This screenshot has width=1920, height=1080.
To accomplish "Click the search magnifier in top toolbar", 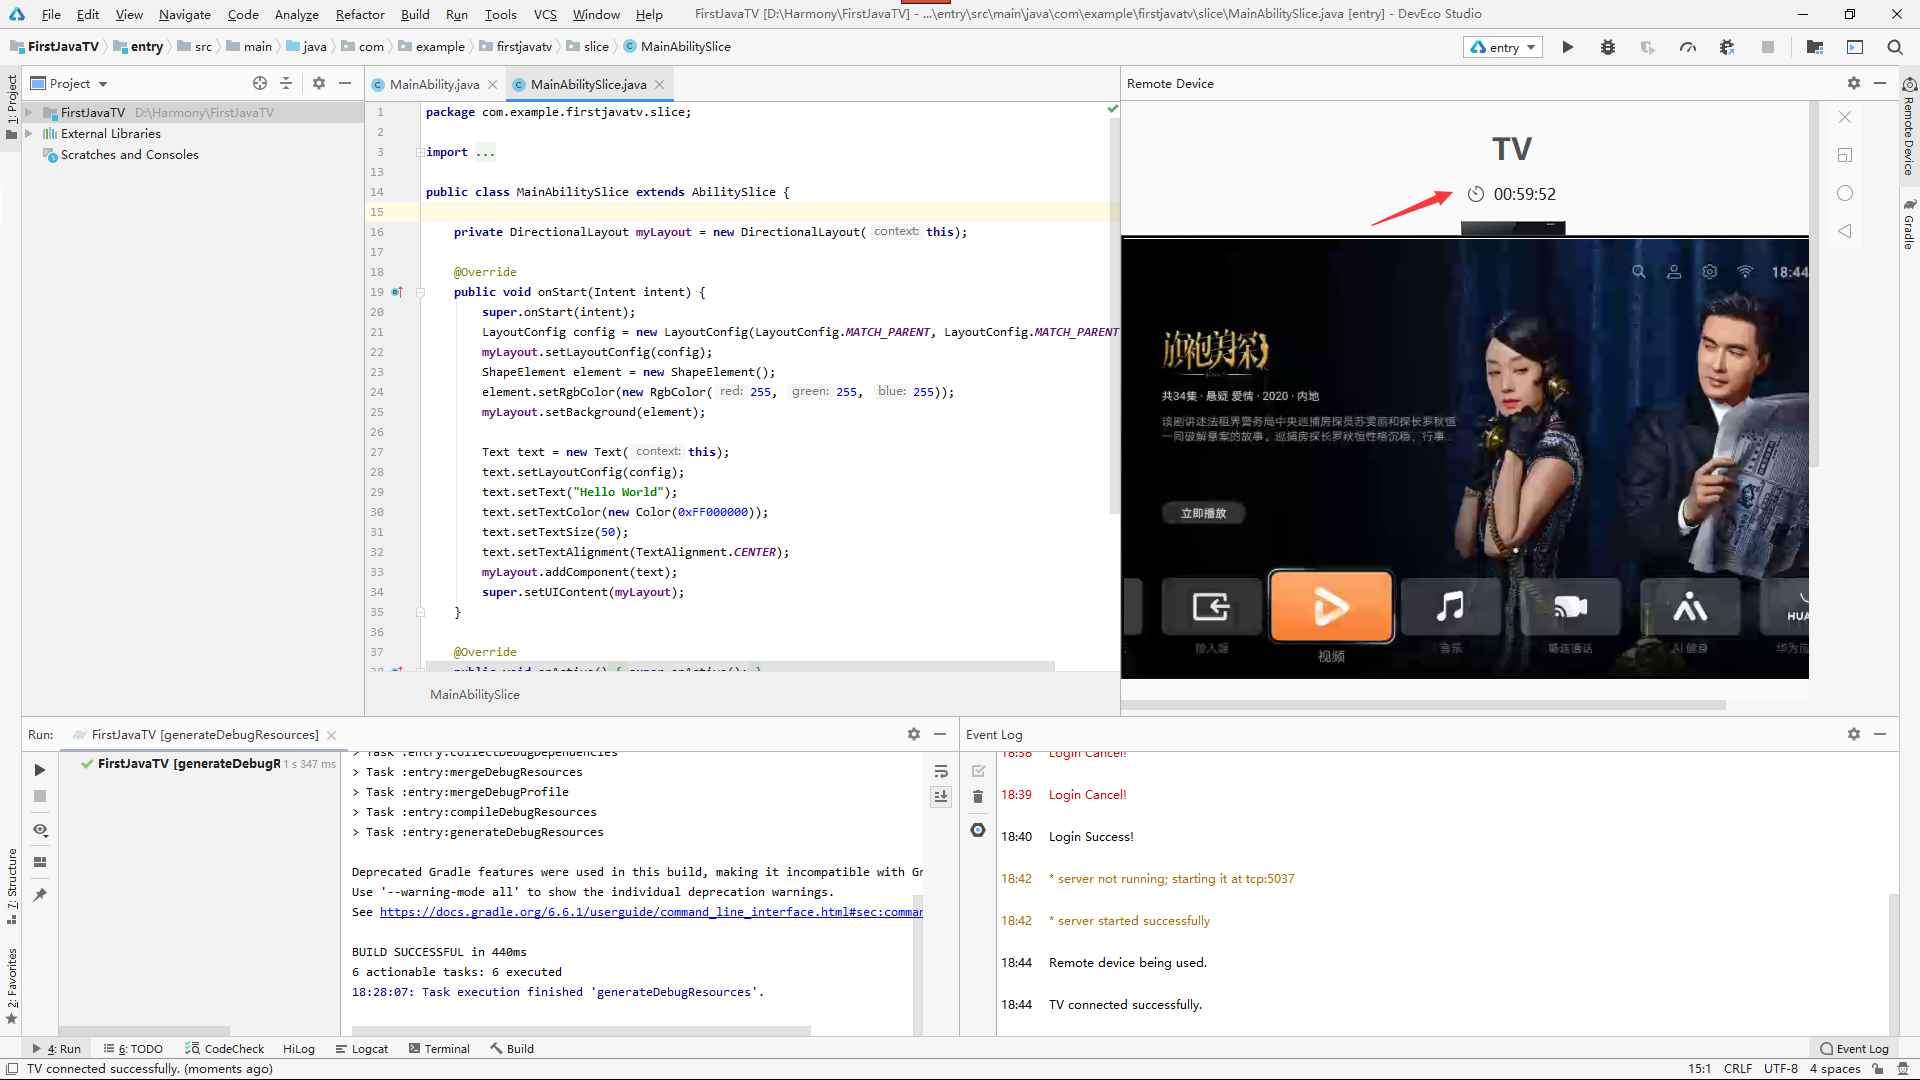I will [x=1894, y=47].
